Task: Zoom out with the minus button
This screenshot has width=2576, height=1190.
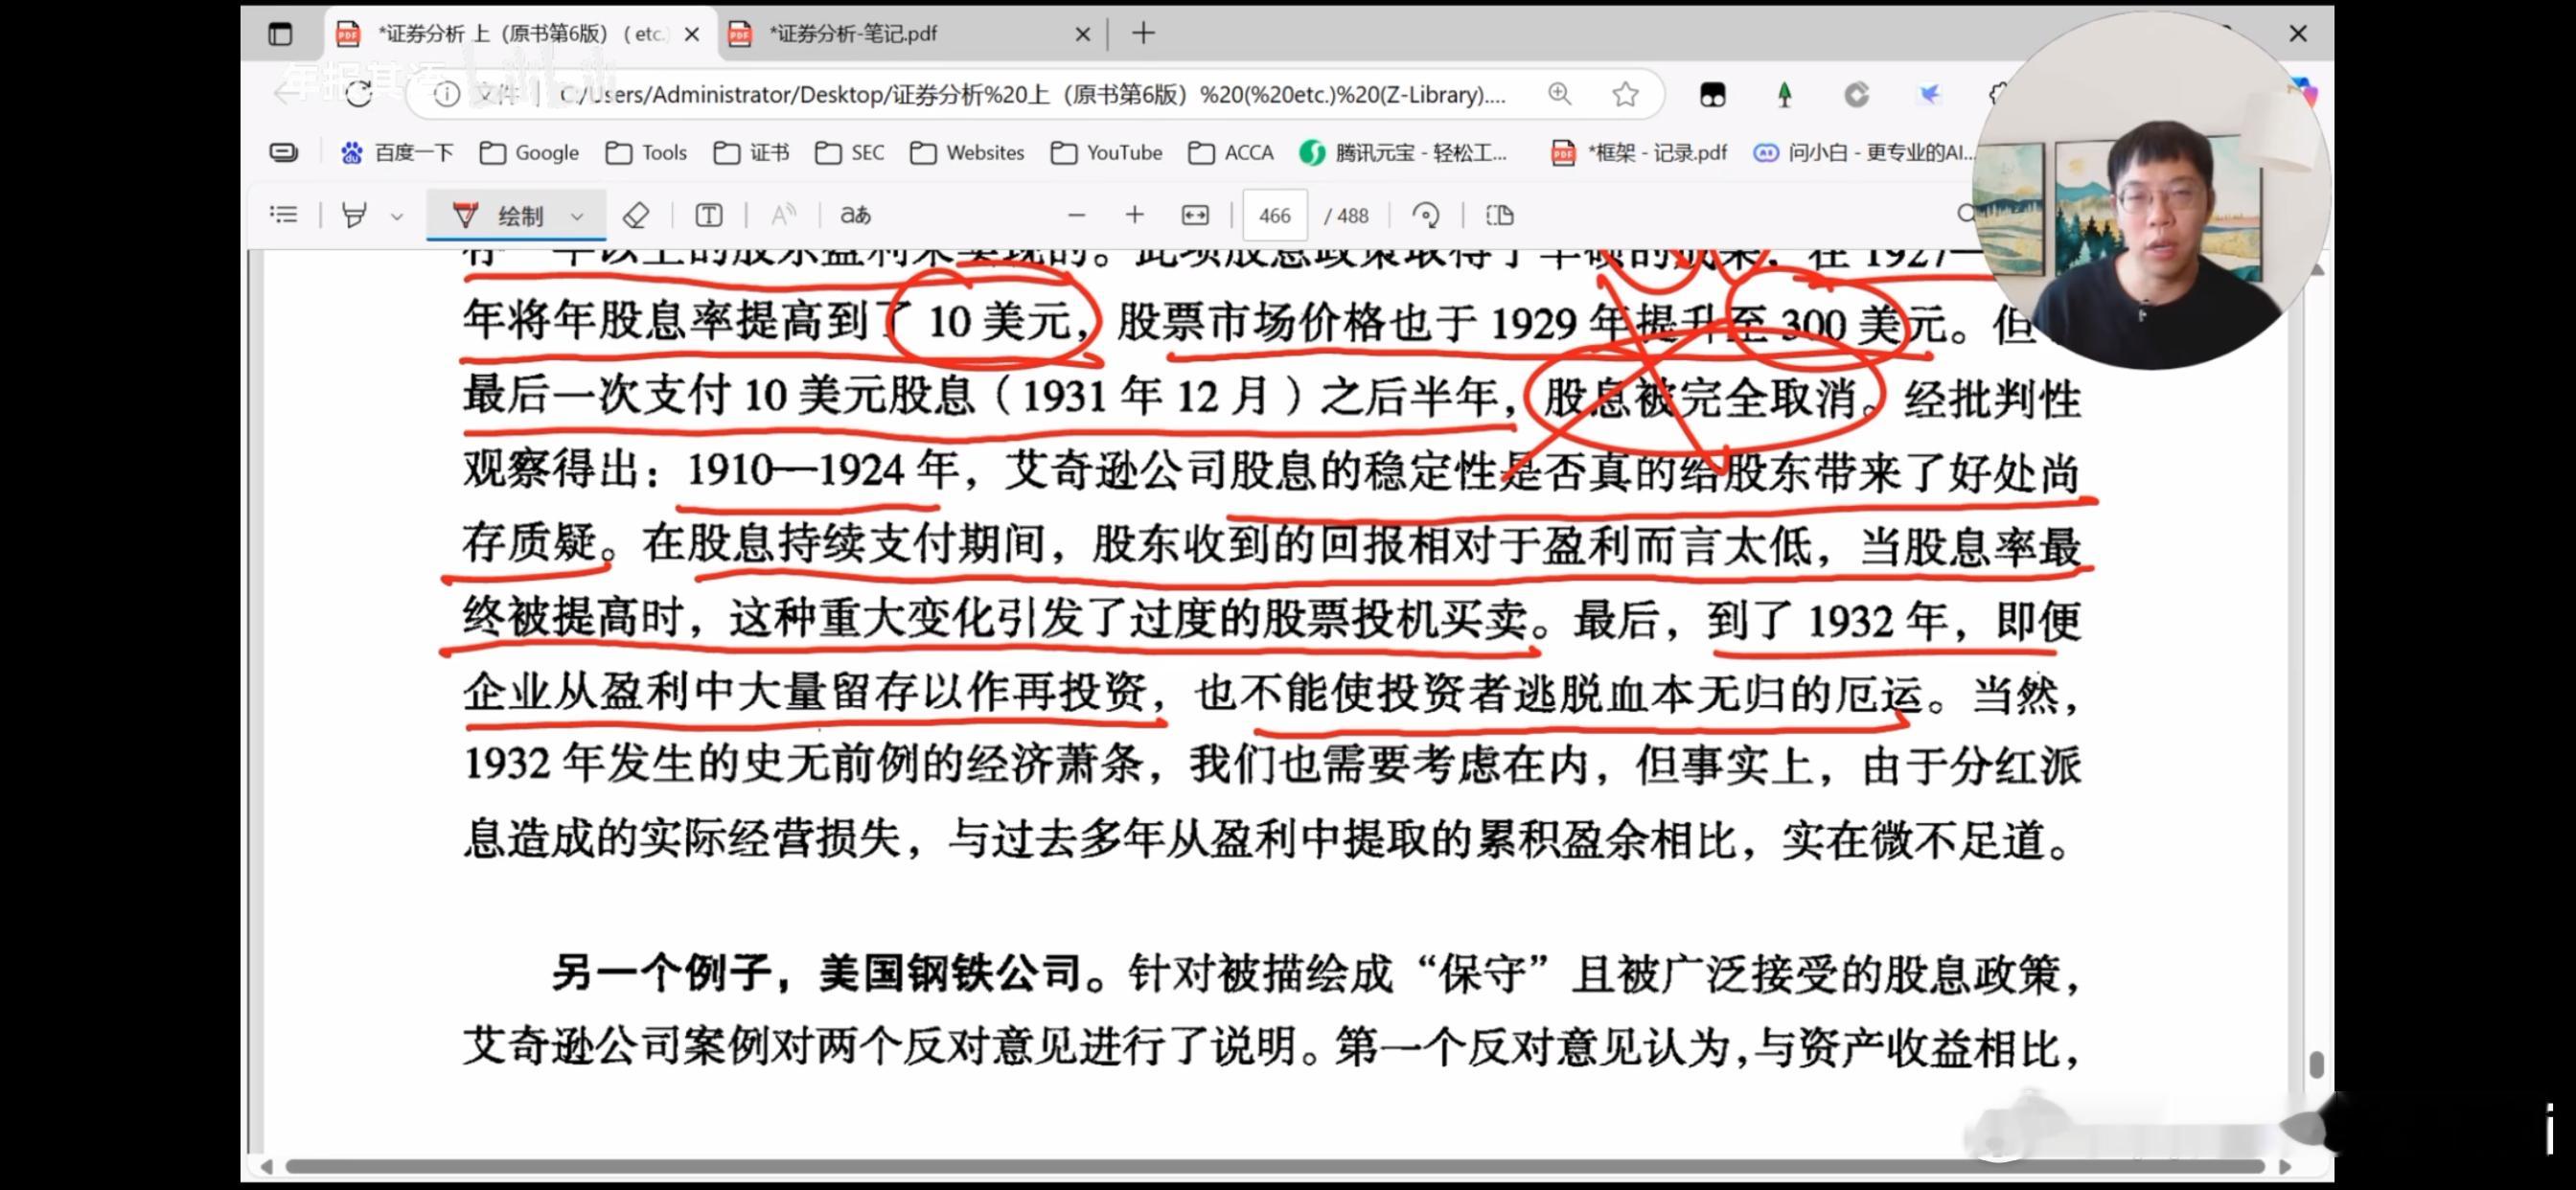Action: (x=1076, y=215)
